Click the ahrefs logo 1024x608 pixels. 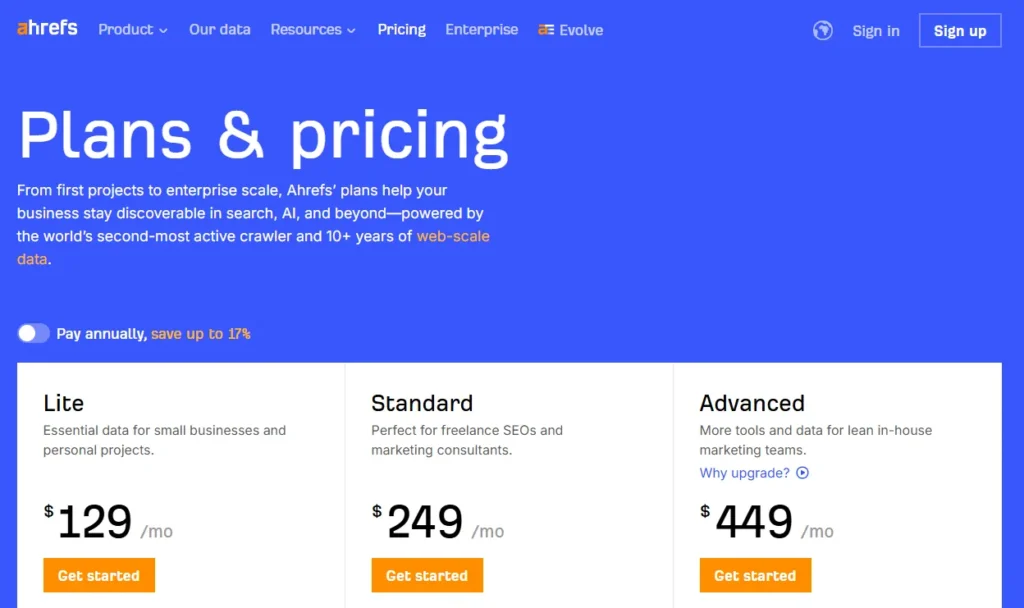pos(46,29)
